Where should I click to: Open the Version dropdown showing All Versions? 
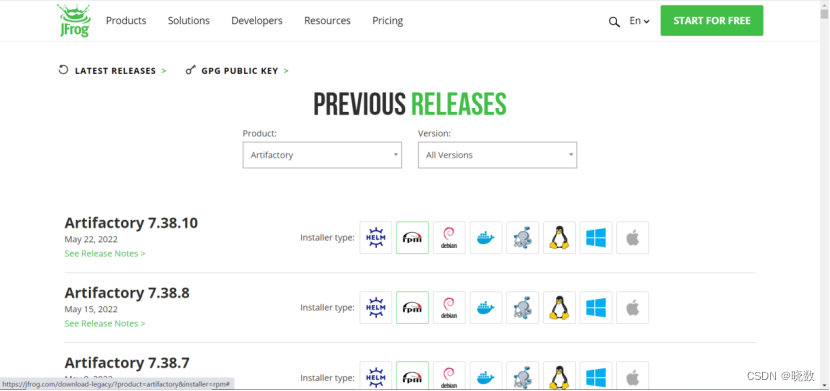(x=497, y=155)
